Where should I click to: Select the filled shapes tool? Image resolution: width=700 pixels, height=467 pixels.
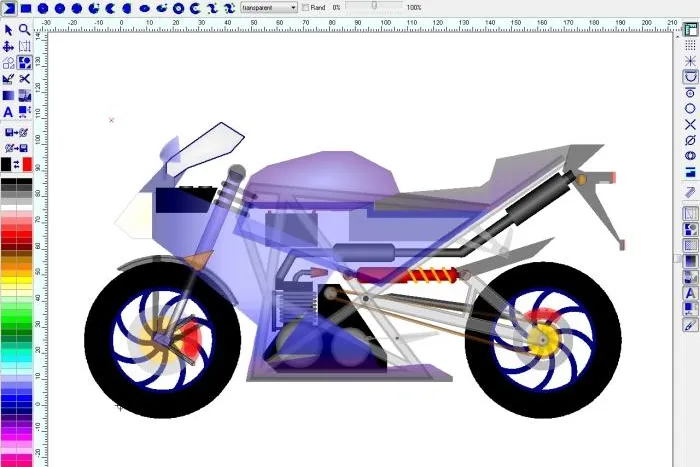tap(25, 63)
